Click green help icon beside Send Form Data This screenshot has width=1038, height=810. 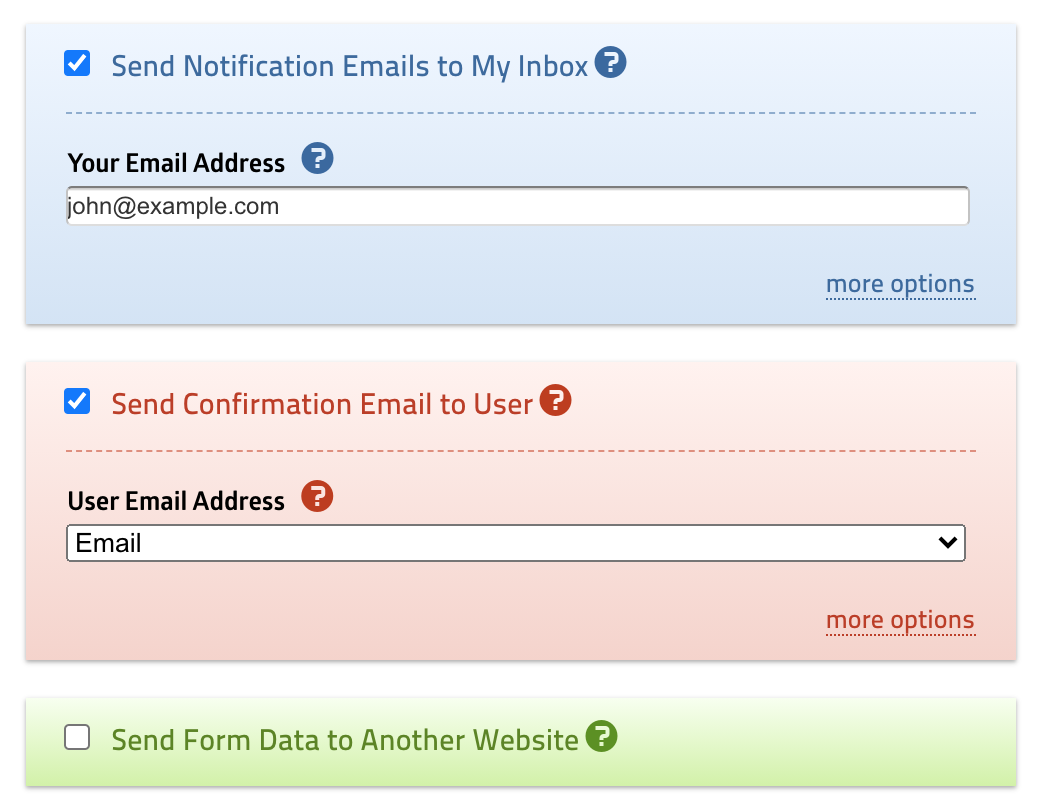(x=601, y=738)
